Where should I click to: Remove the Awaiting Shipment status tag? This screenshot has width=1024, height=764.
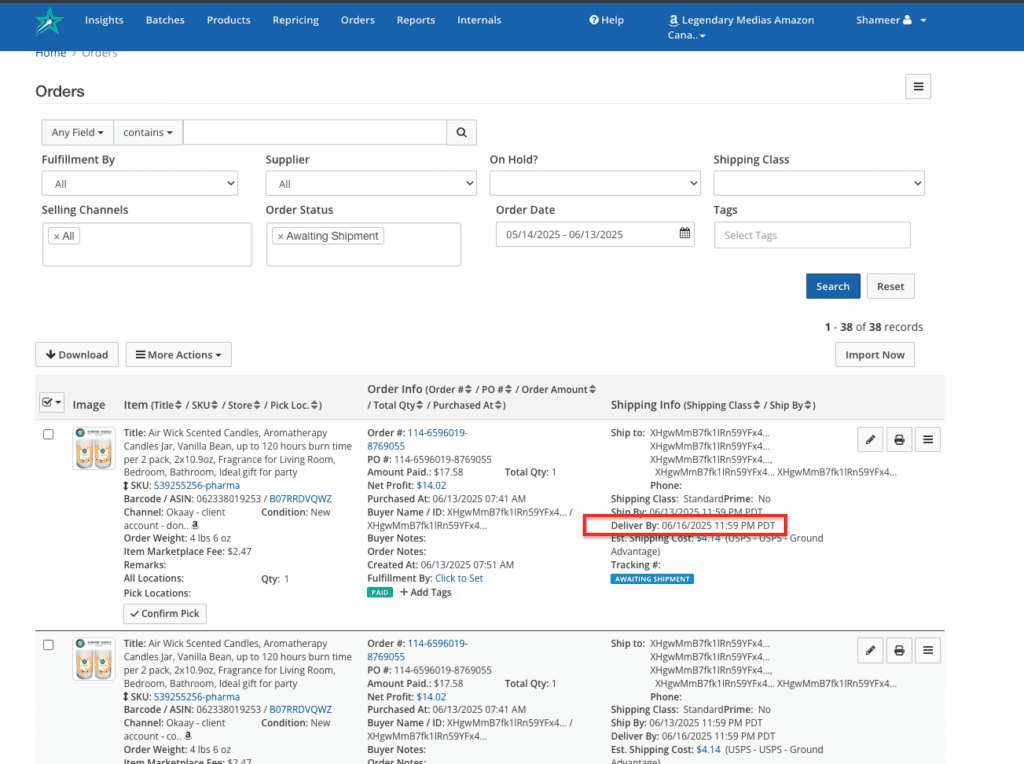click(281, 236)
